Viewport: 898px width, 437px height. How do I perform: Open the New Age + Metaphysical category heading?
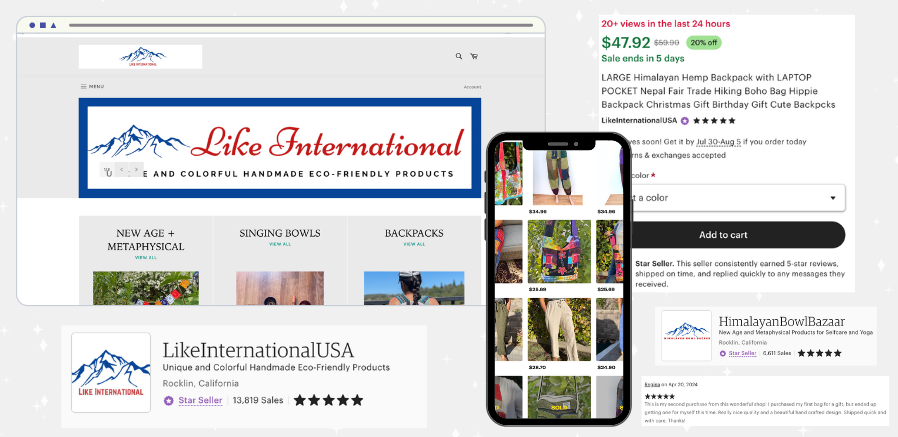click(x=145, y=240)
